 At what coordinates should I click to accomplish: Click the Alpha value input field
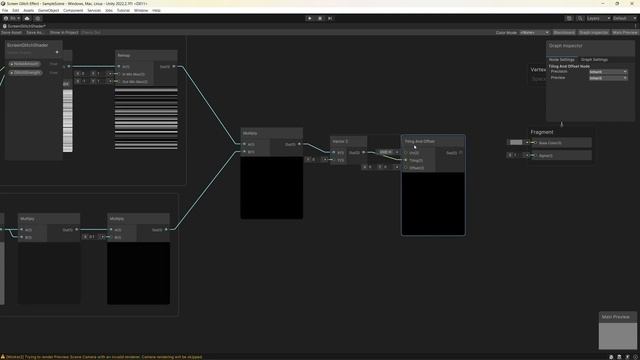tap(517, 155)
